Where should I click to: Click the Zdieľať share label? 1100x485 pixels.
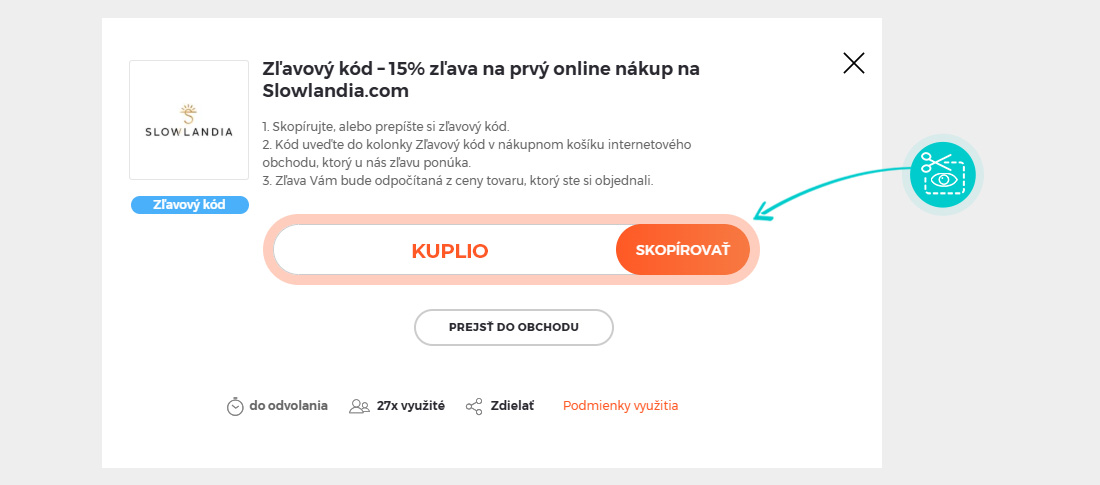click(512, 406)
